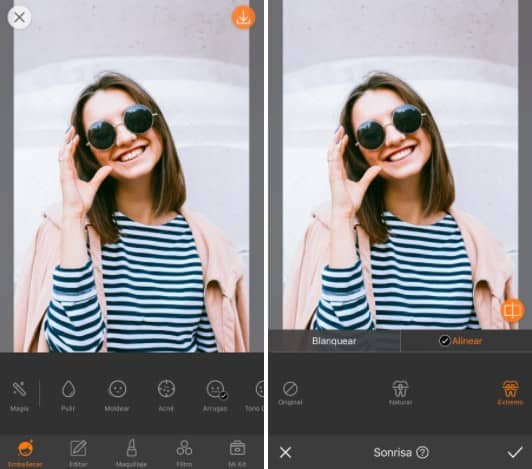The image size is (532, 469).
Task: Select the Magia magic wand tool
Action: click(19, 395)
